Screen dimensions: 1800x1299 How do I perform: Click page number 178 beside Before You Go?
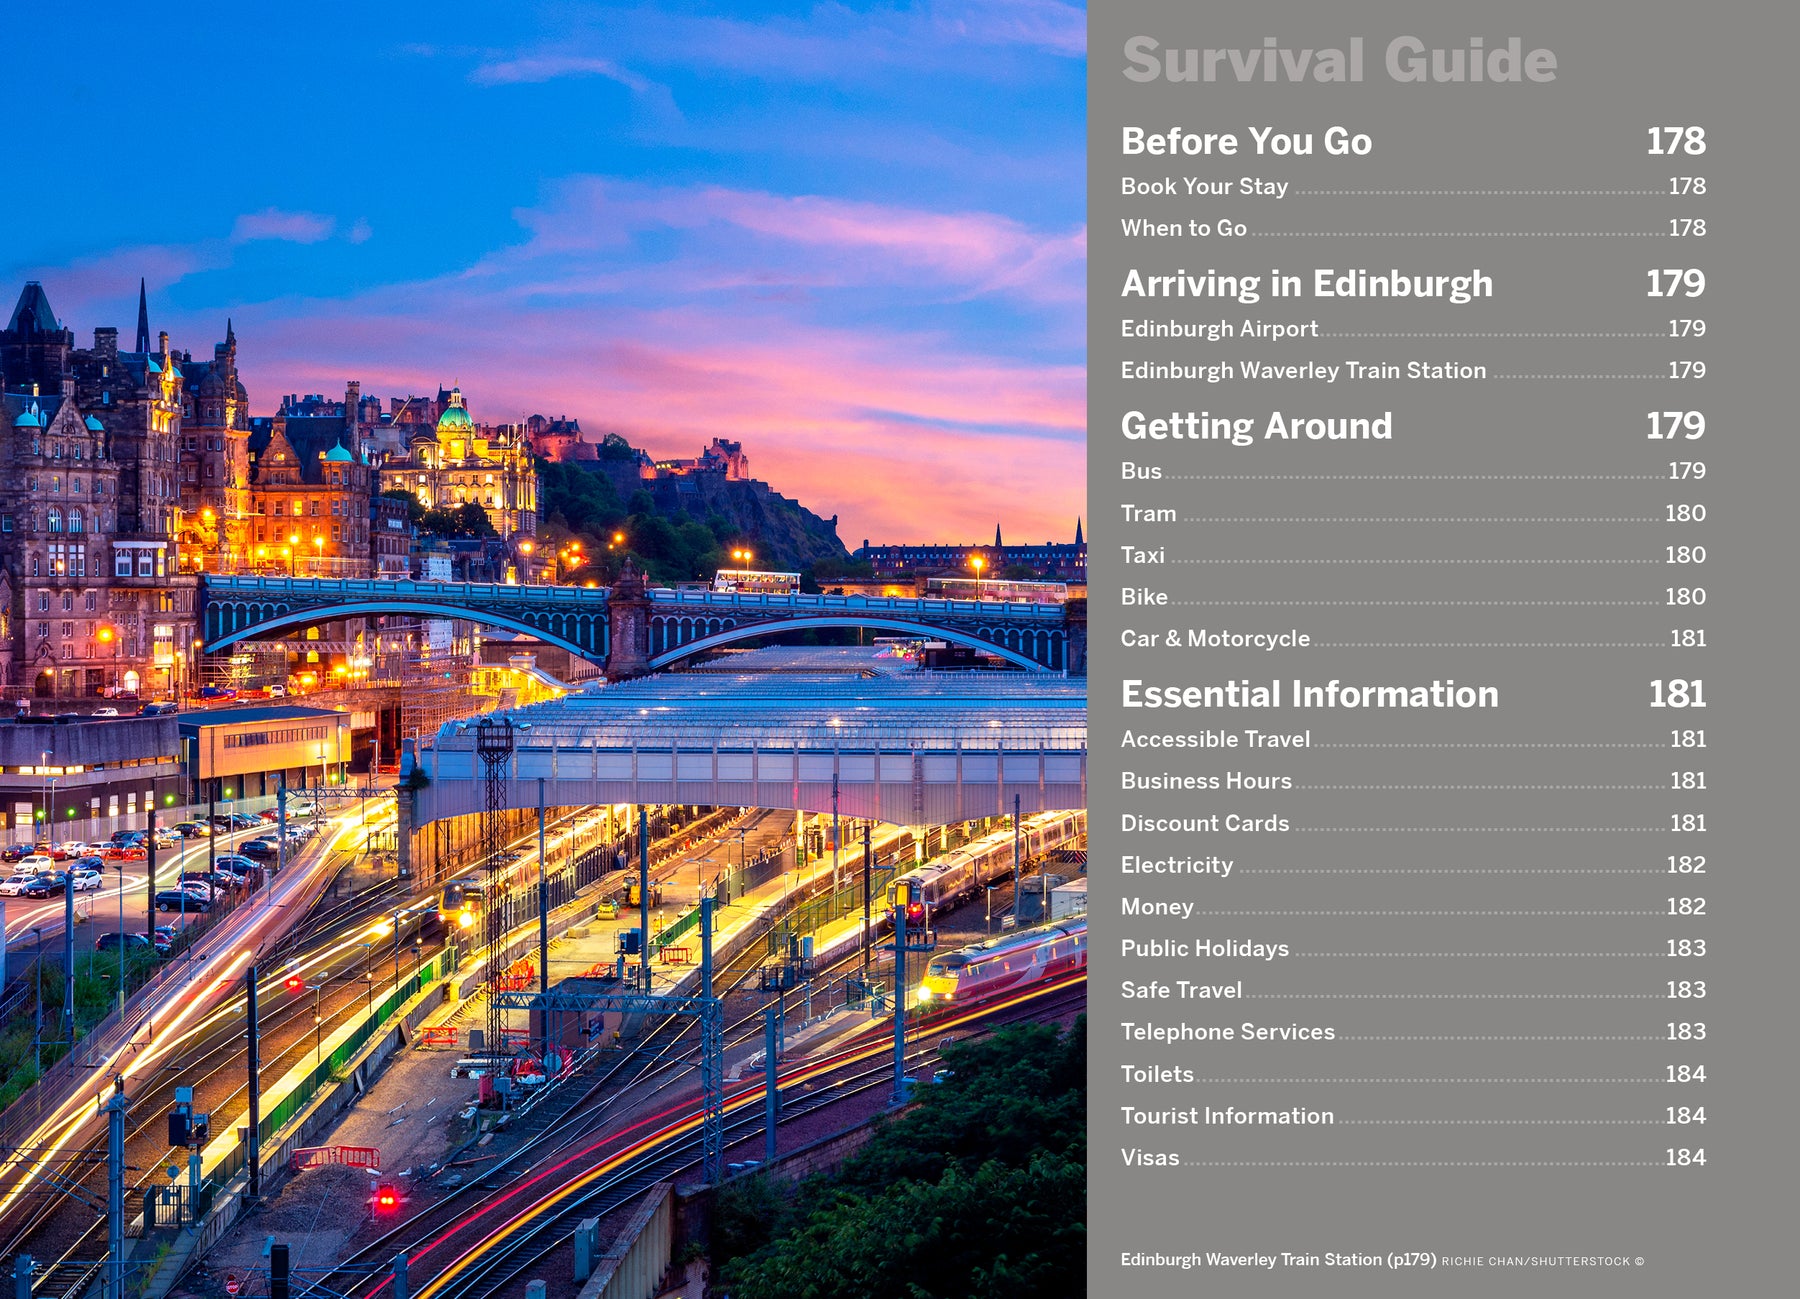coord(1676,141)
